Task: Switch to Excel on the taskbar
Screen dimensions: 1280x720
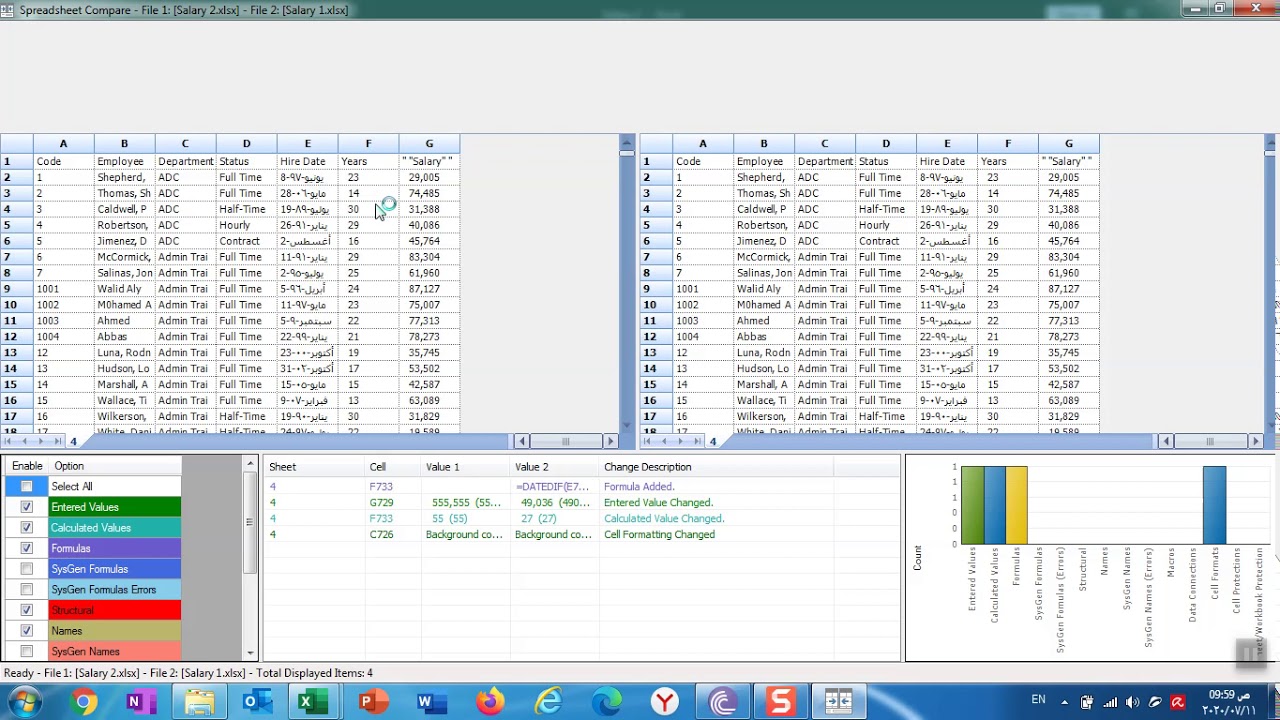Action: click(312, 702)
